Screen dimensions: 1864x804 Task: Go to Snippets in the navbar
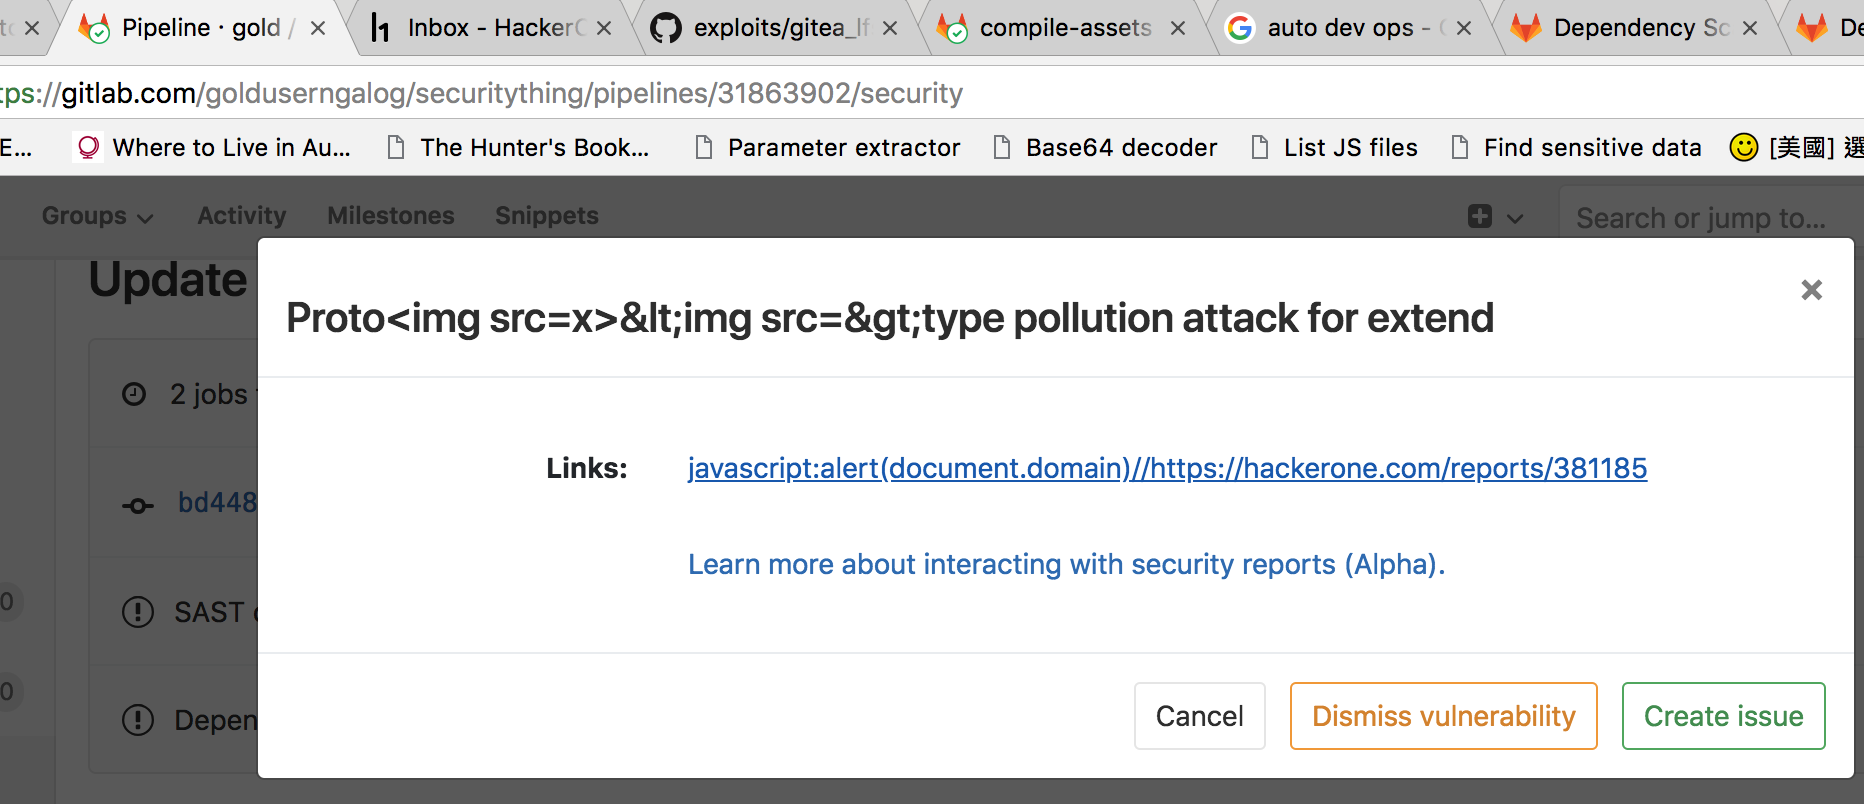pyautogui.click(x=546, y=216)
